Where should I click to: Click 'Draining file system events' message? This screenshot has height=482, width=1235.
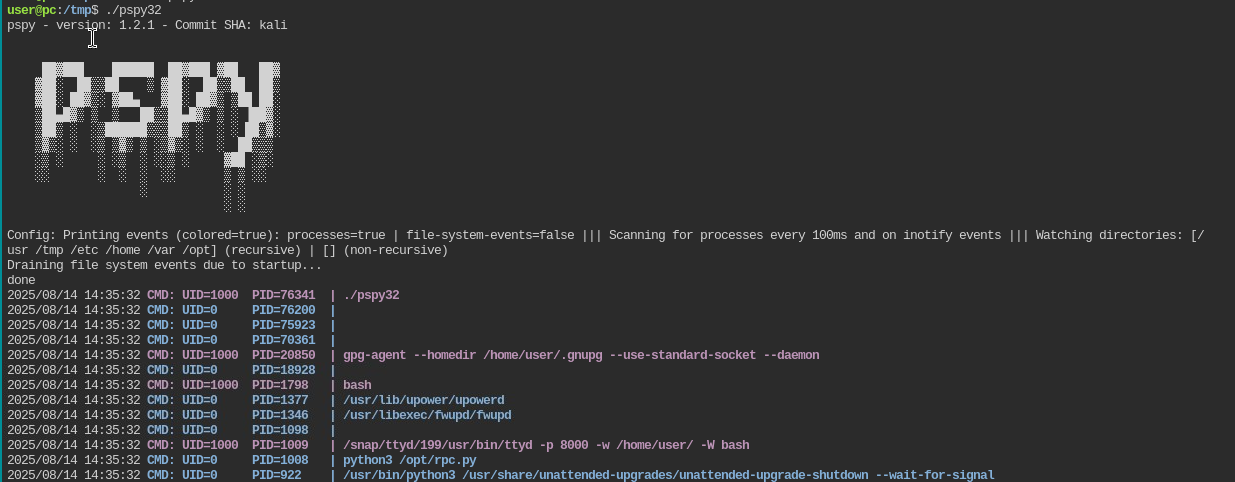point(164,265)
